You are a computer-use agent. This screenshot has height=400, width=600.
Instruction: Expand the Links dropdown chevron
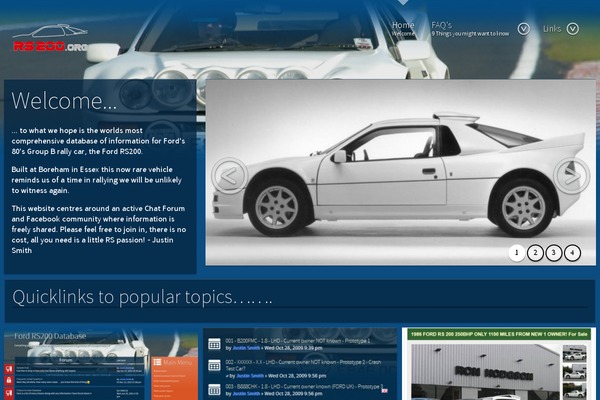(x=572, y=29)
